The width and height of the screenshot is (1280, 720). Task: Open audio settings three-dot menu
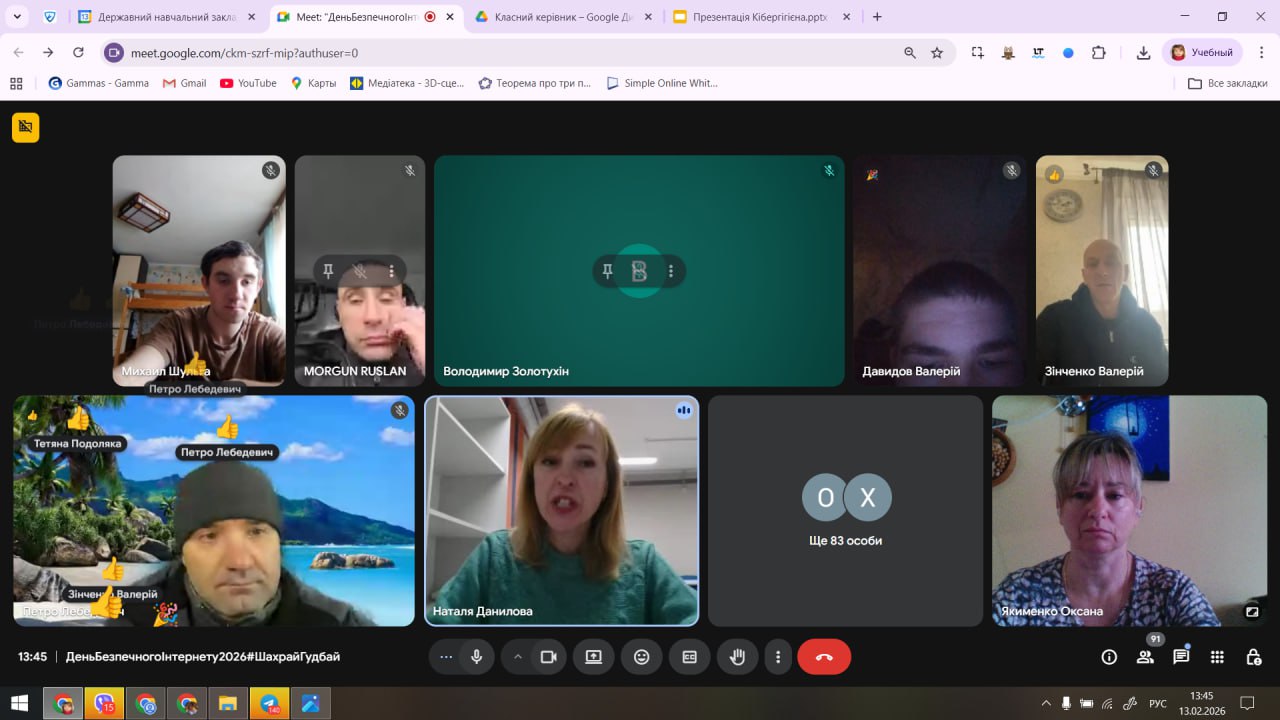(446, 657)
